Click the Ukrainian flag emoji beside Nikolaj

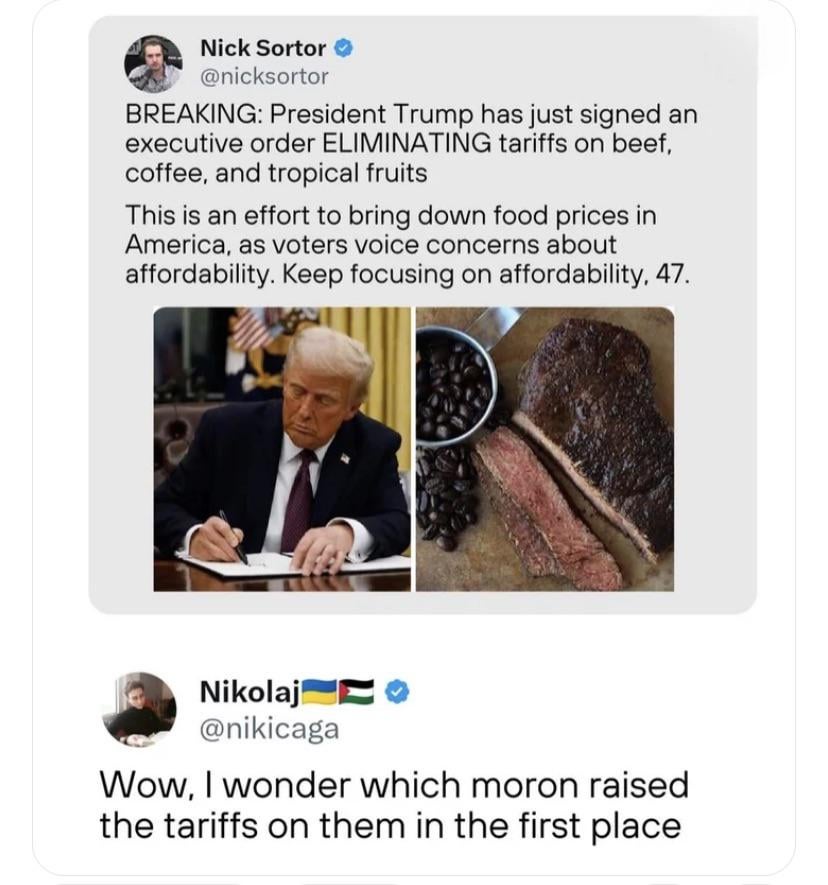click(x=320, y=691)
